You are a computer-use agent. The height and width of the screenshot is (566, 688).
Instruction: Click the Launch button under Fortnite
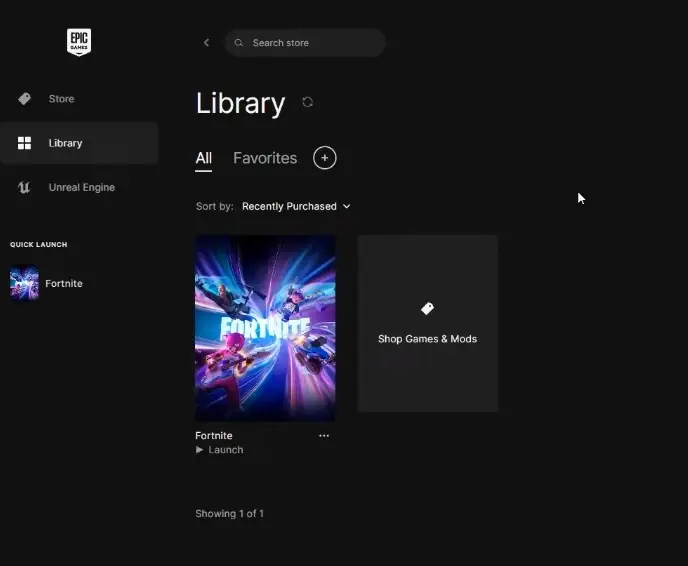[x=219, y=450]
